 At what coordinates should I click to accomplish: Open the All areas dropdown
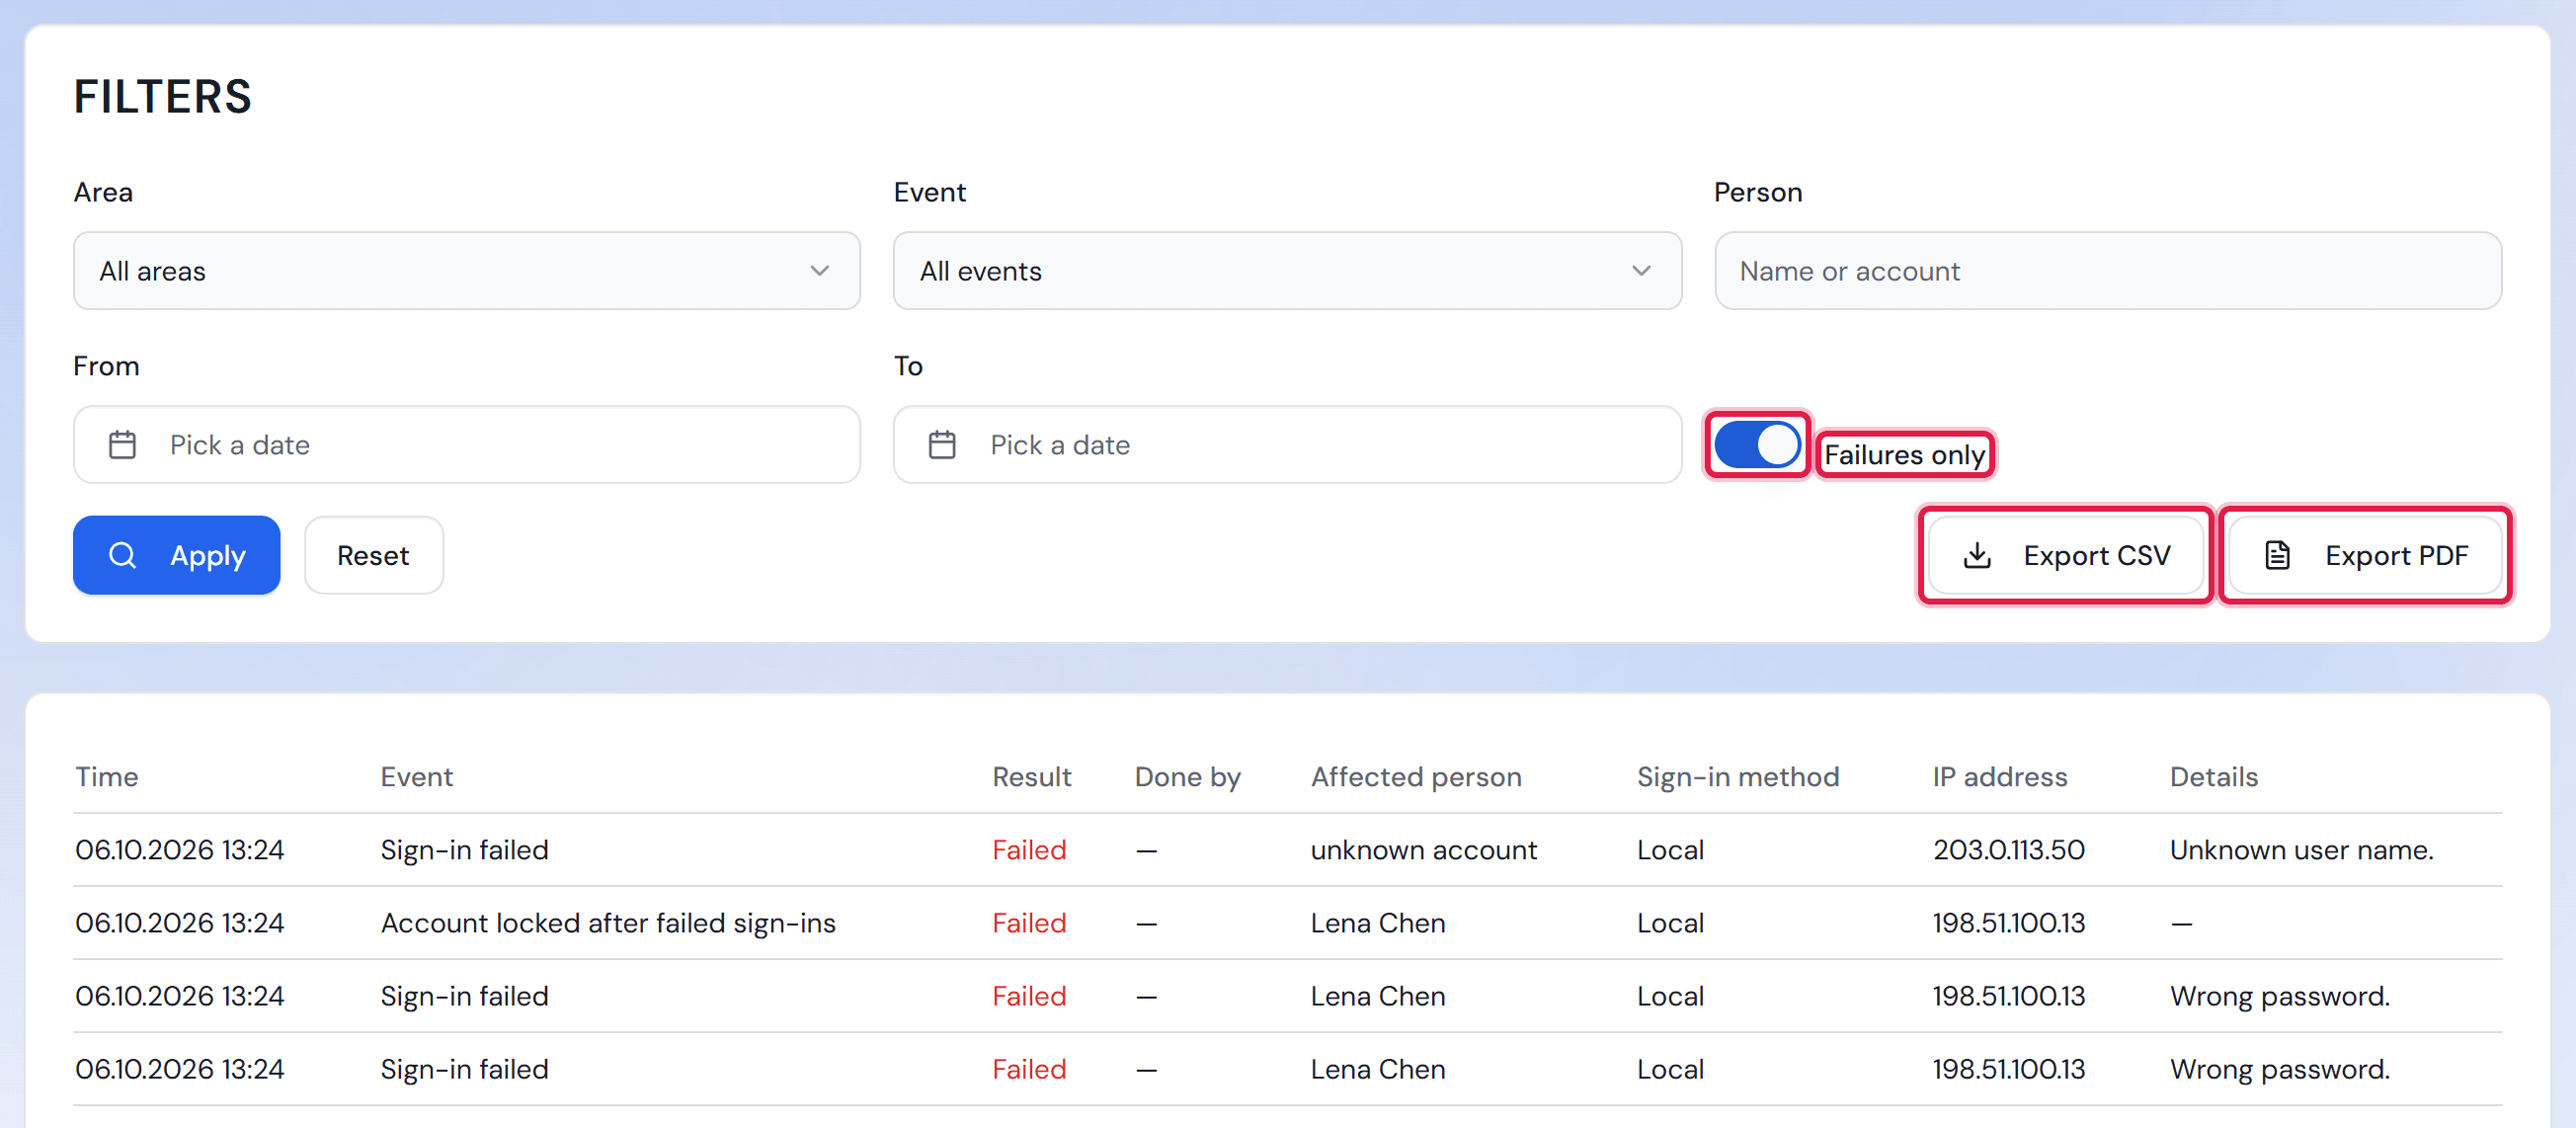[466, 271]
